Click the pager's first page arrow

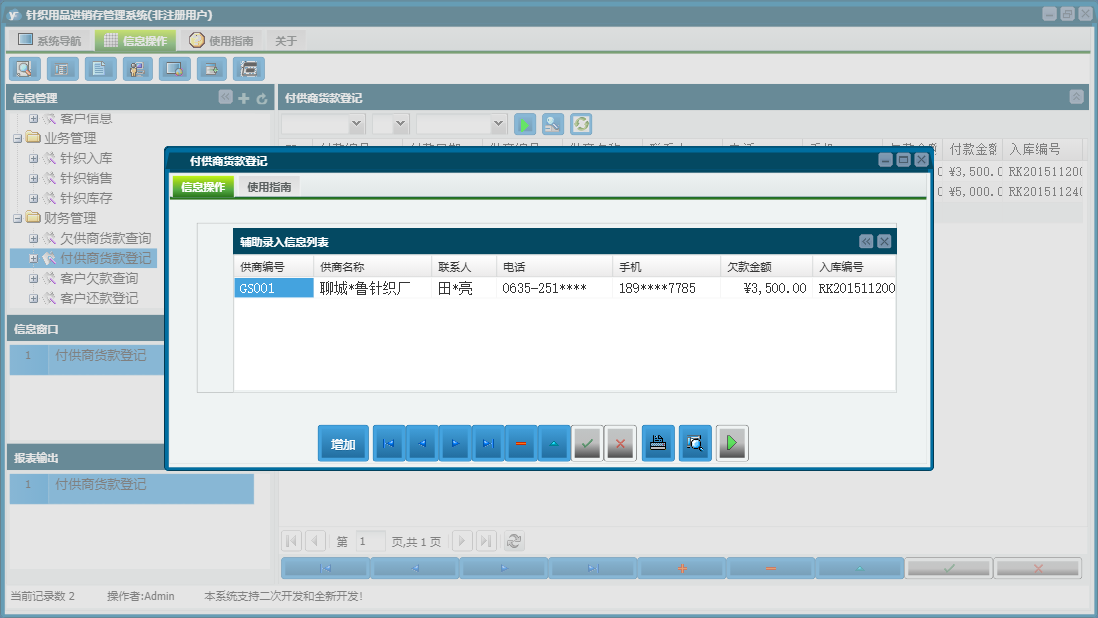point(291,541)
